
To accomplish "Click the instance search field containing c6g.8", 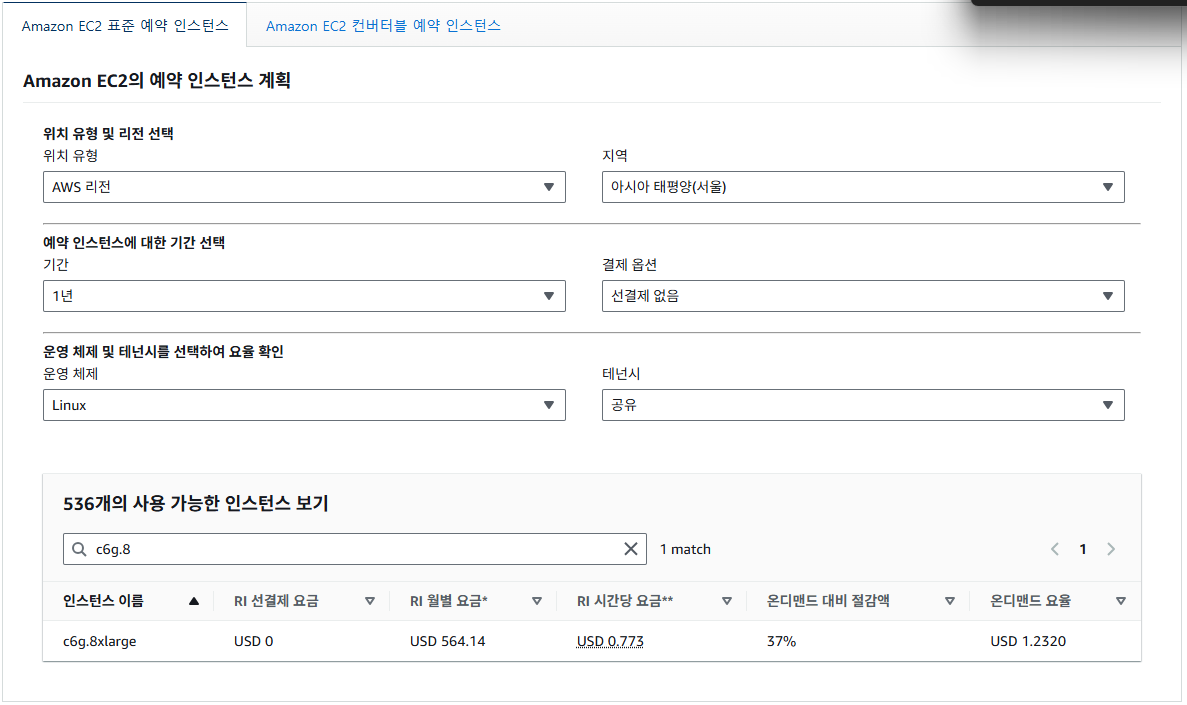I will 354,549.
